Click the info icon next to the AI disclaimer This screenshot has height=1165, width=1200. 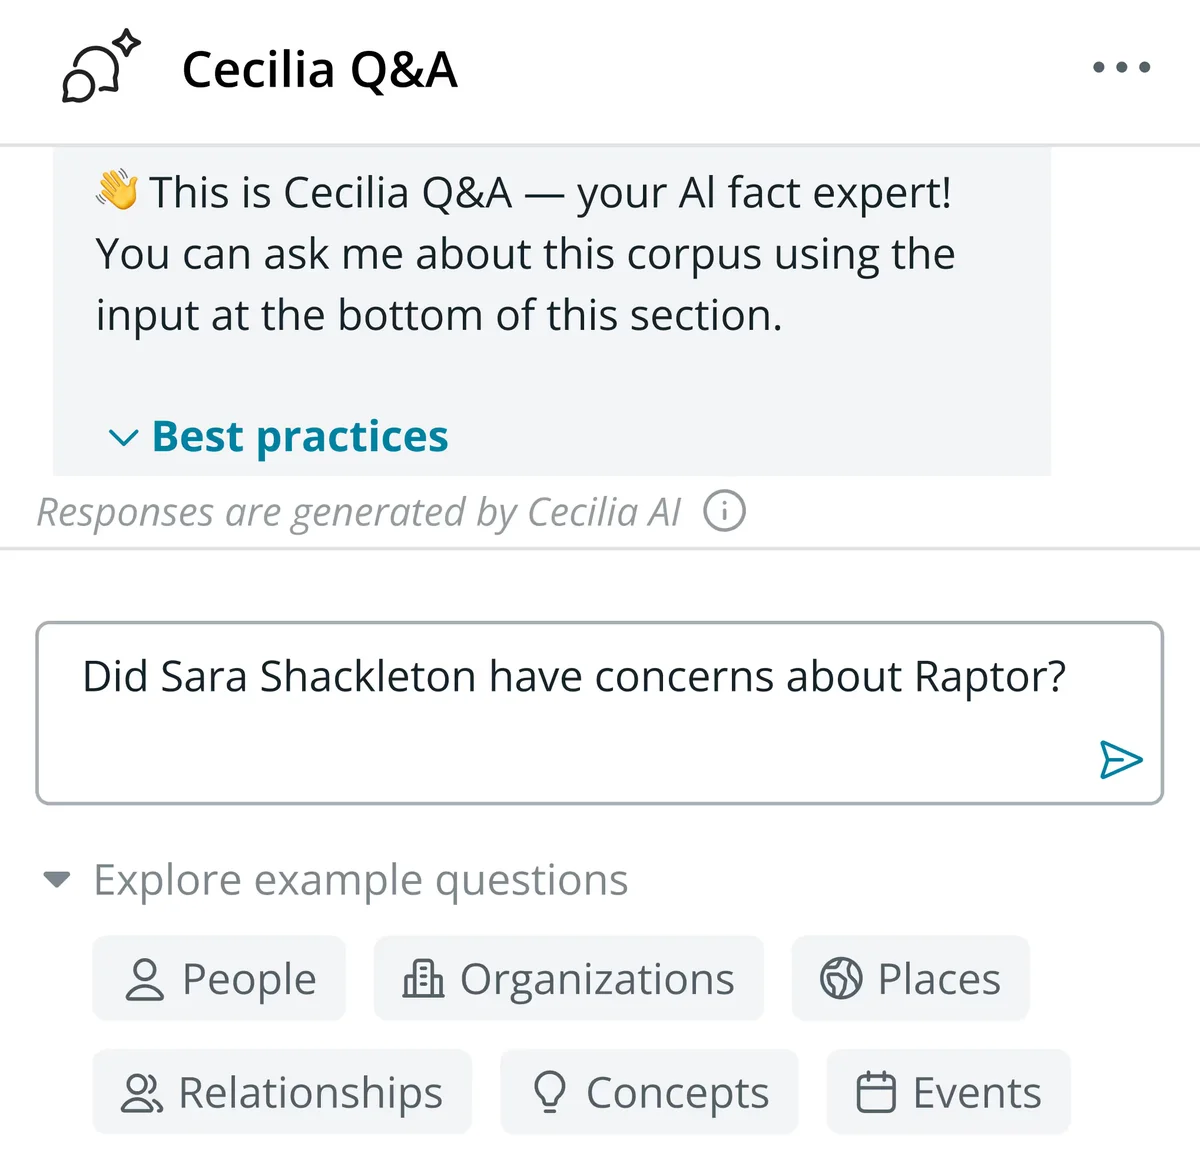(723, 511)
